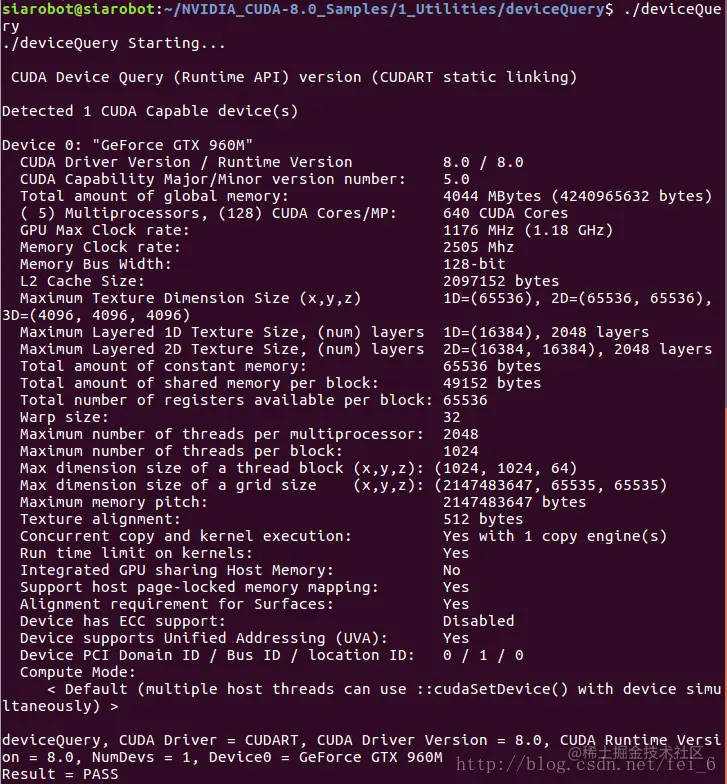Click the ./deviceQuery Starting... line
727x784 pixels.
tap(114, 44)
